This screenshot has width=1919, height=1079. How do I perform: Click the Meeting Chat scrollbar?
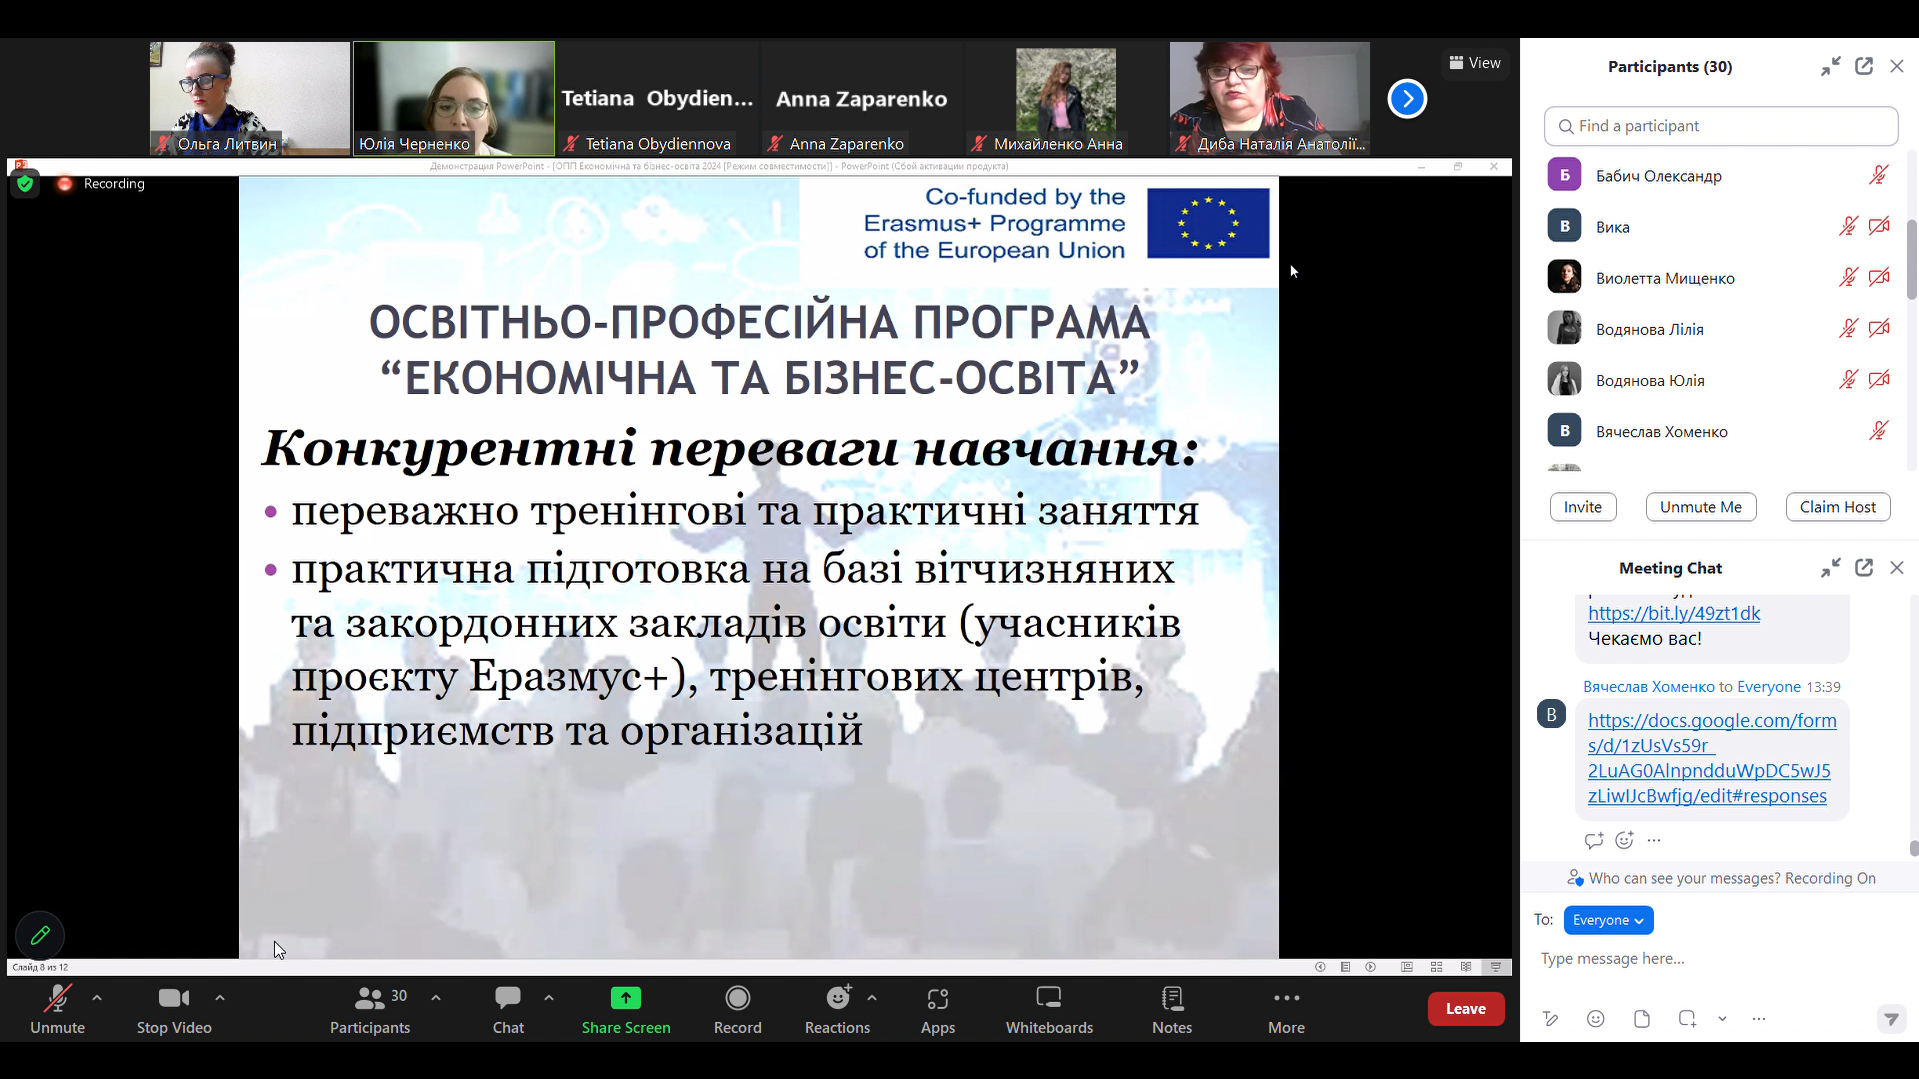(x=1913, y=848)
